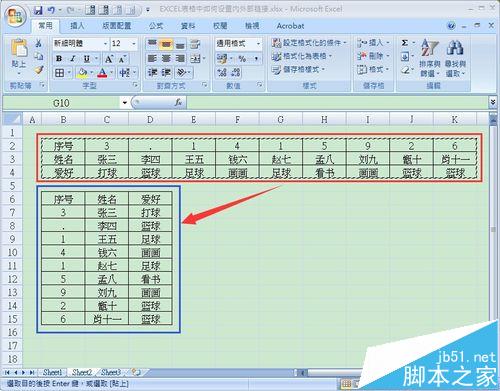500x391 pixels.
Task: Open the font size dropdown showing 12
Action: coord(134,44)
